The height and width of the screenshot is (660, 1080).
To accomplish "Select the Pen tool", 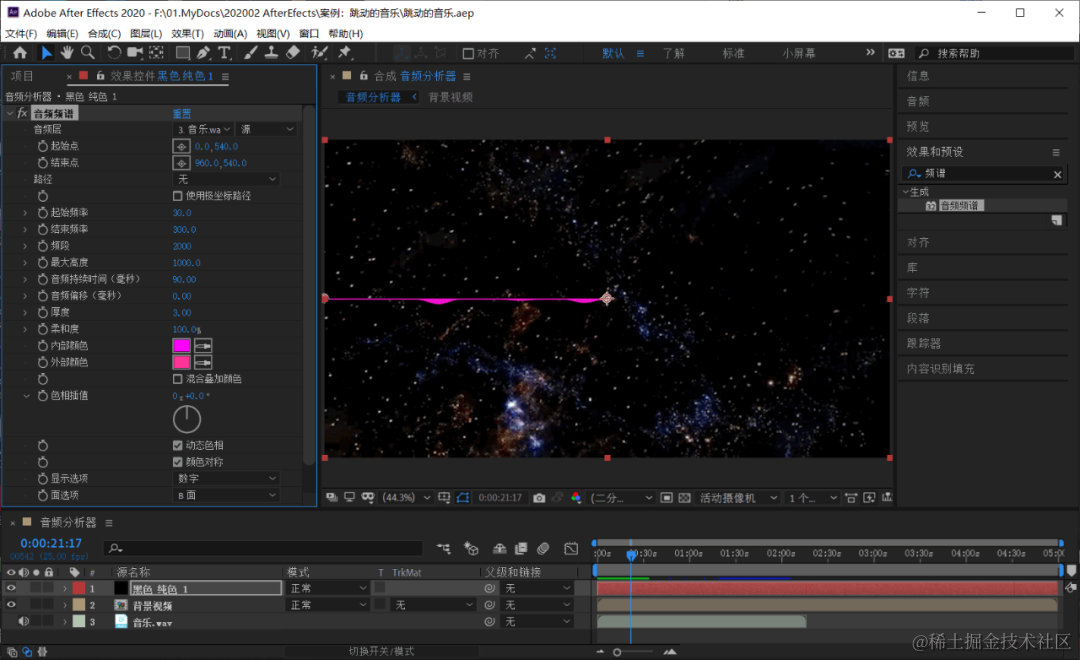I will [x=204, y=52].
